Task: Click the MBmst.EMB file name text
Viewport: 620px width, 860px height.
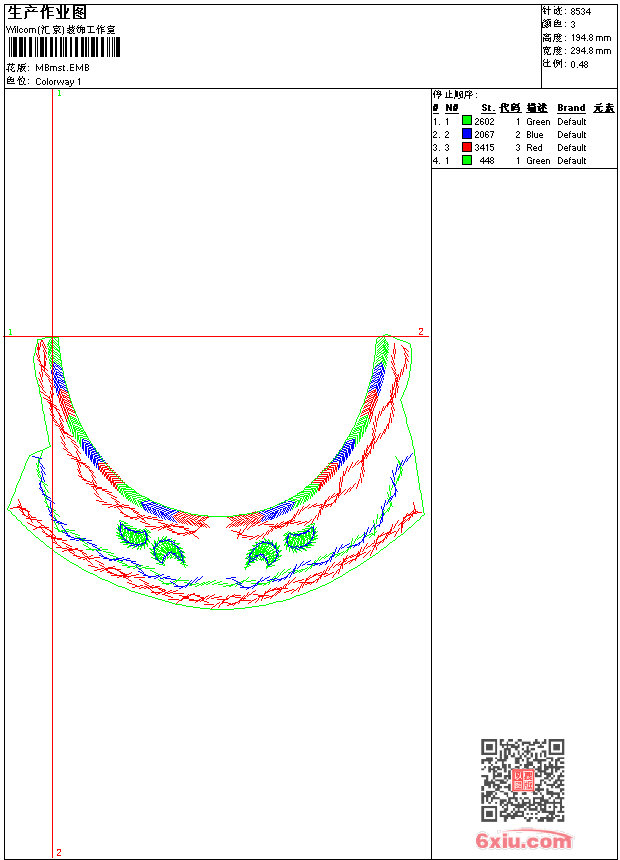Action: (62, 68)
